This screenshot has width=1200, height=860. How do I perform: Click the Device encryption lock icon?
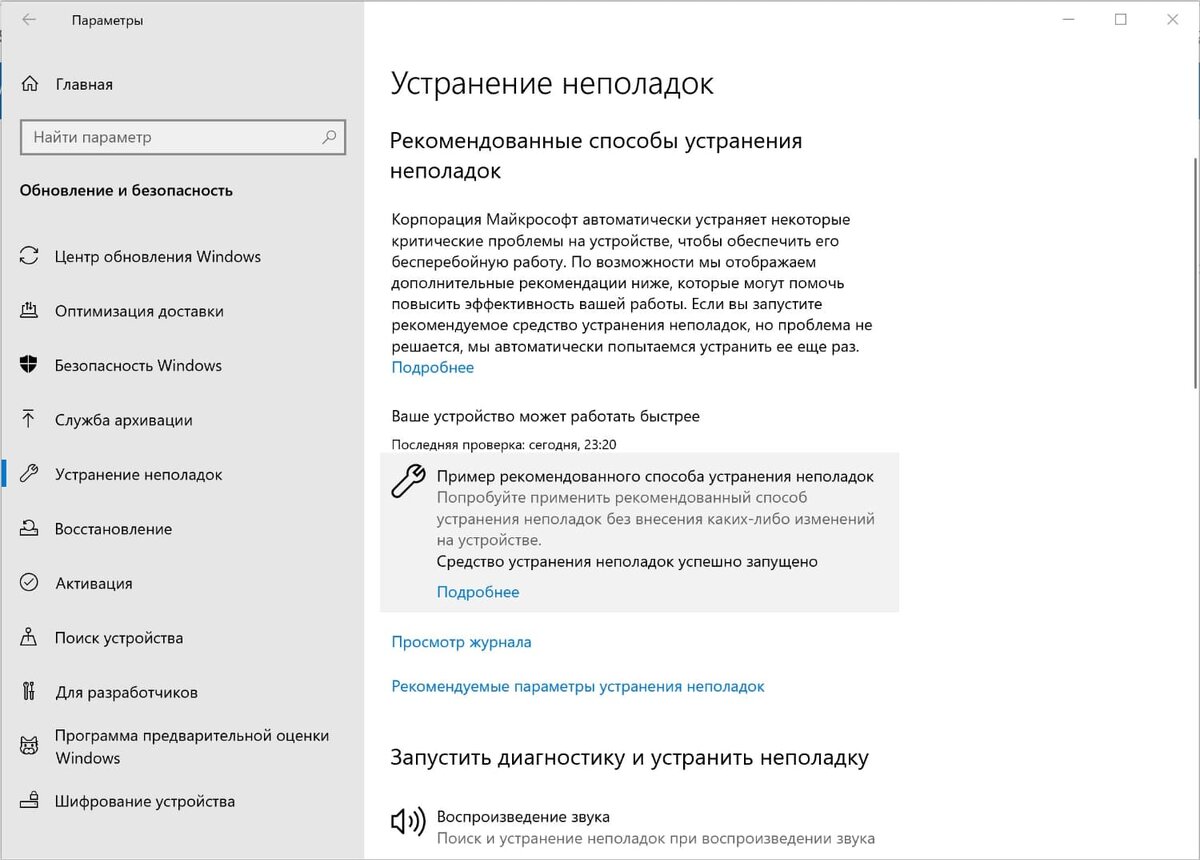[29, 801]
